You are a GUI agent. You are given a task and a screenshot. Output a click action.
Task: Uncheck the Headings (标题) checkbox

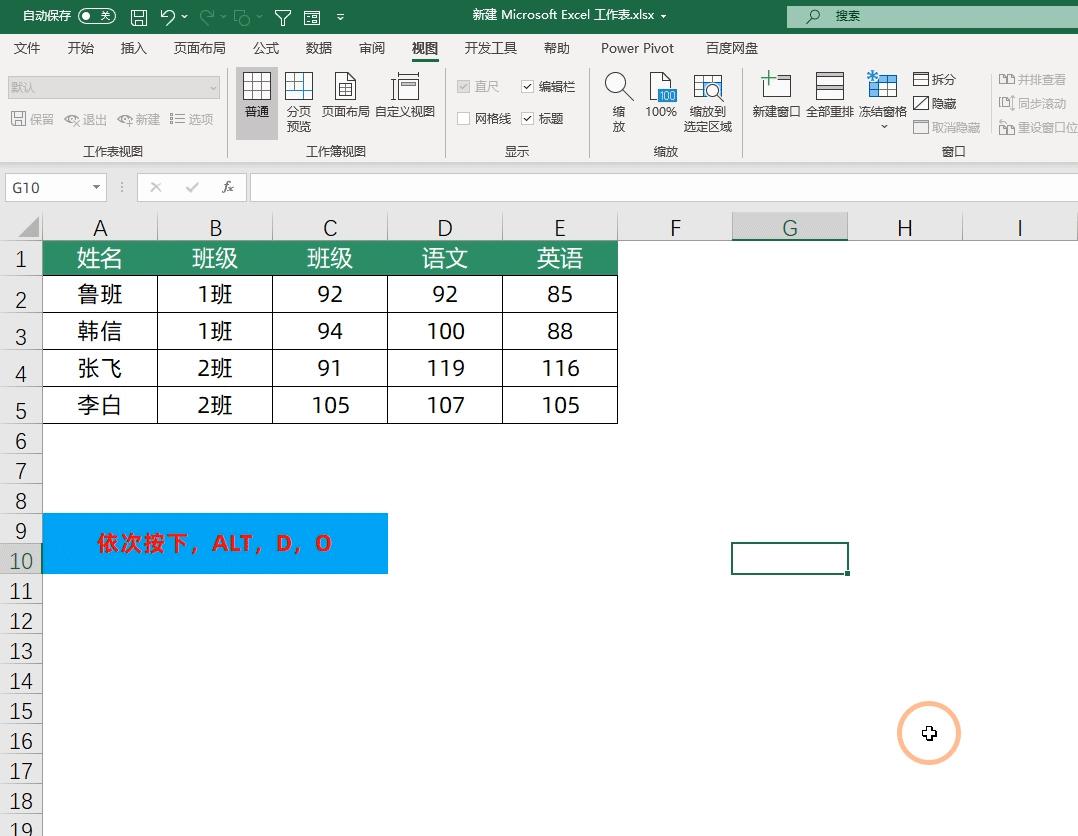(528, 119)
